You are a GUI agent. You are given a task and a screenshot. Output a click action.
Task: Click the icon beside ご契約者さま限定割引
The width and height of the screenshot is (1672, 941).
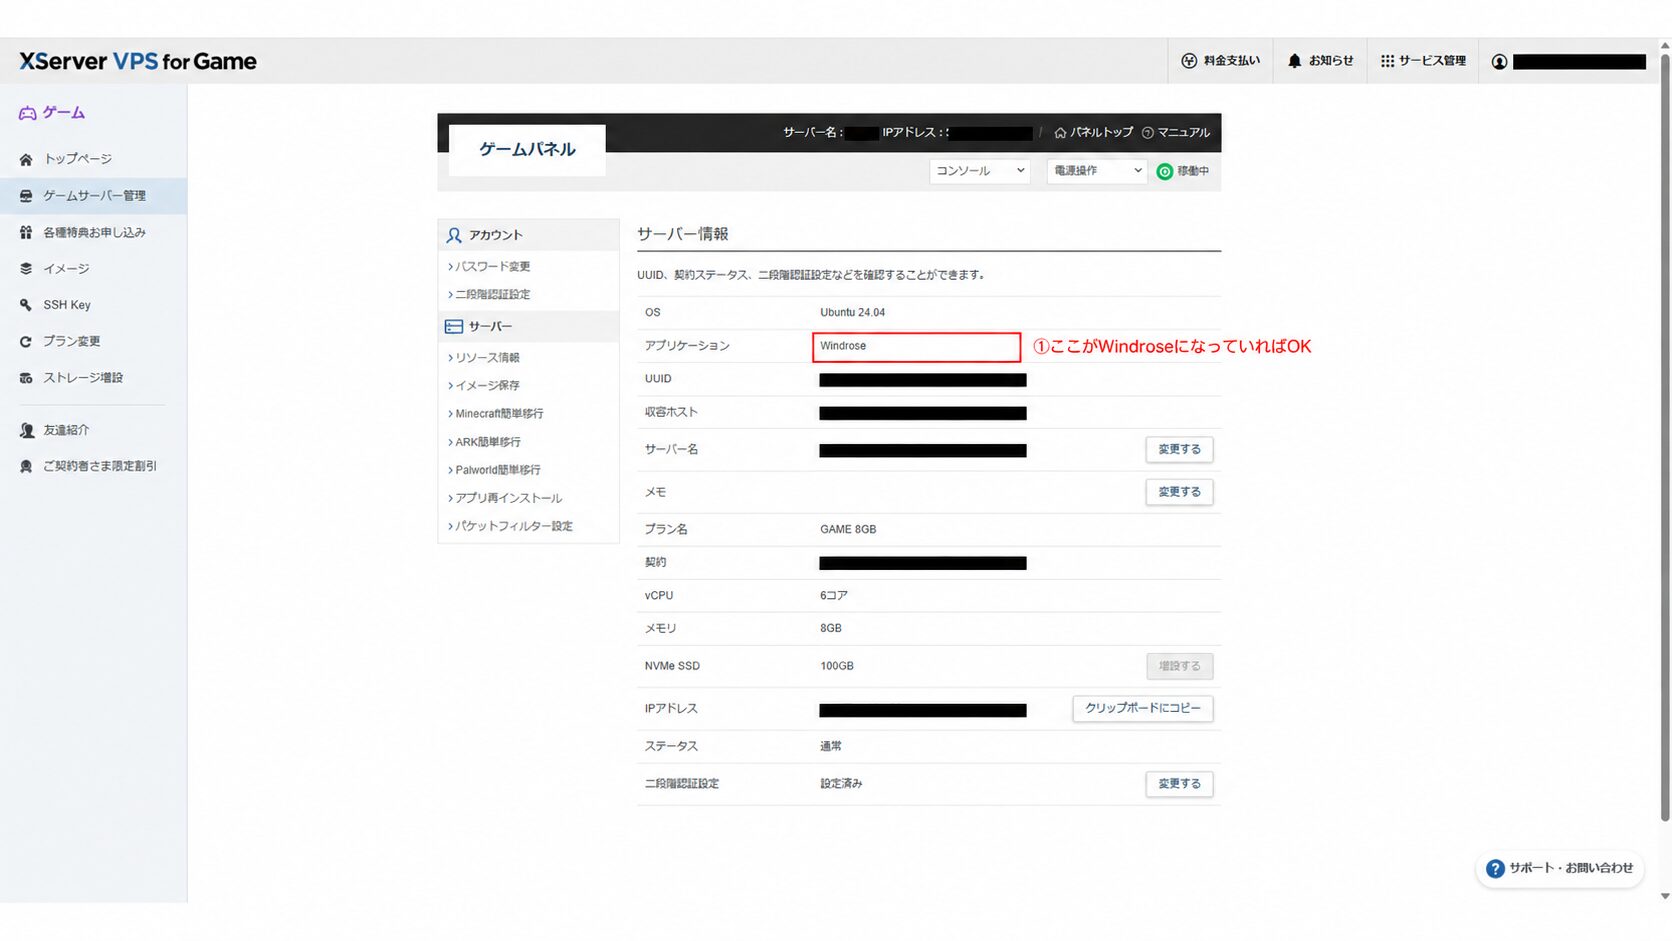click(26, 466)
